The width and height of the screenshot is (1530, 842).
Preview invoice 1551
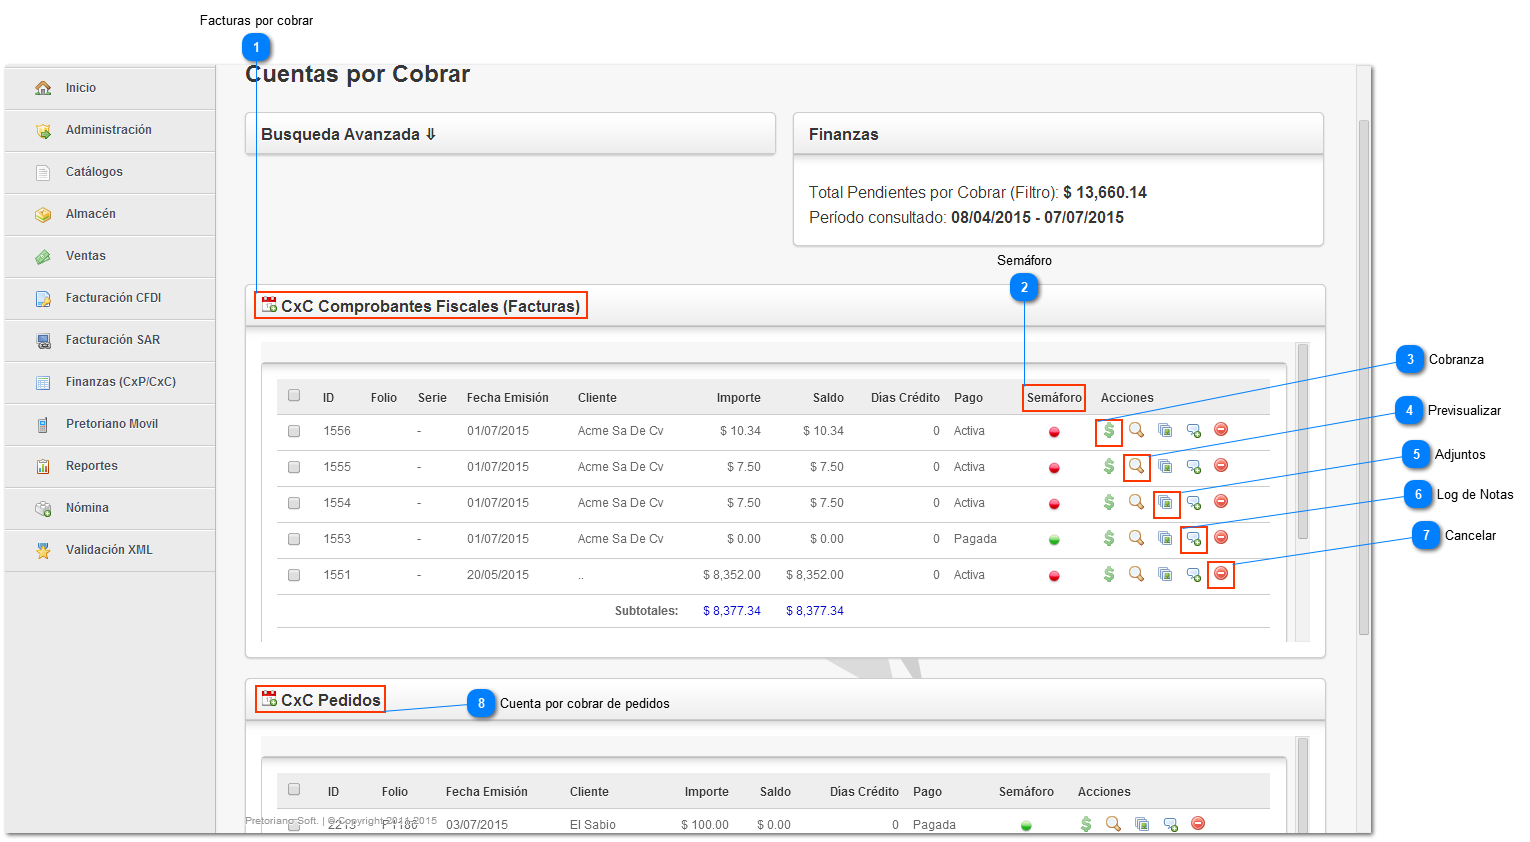point(1136,574)
